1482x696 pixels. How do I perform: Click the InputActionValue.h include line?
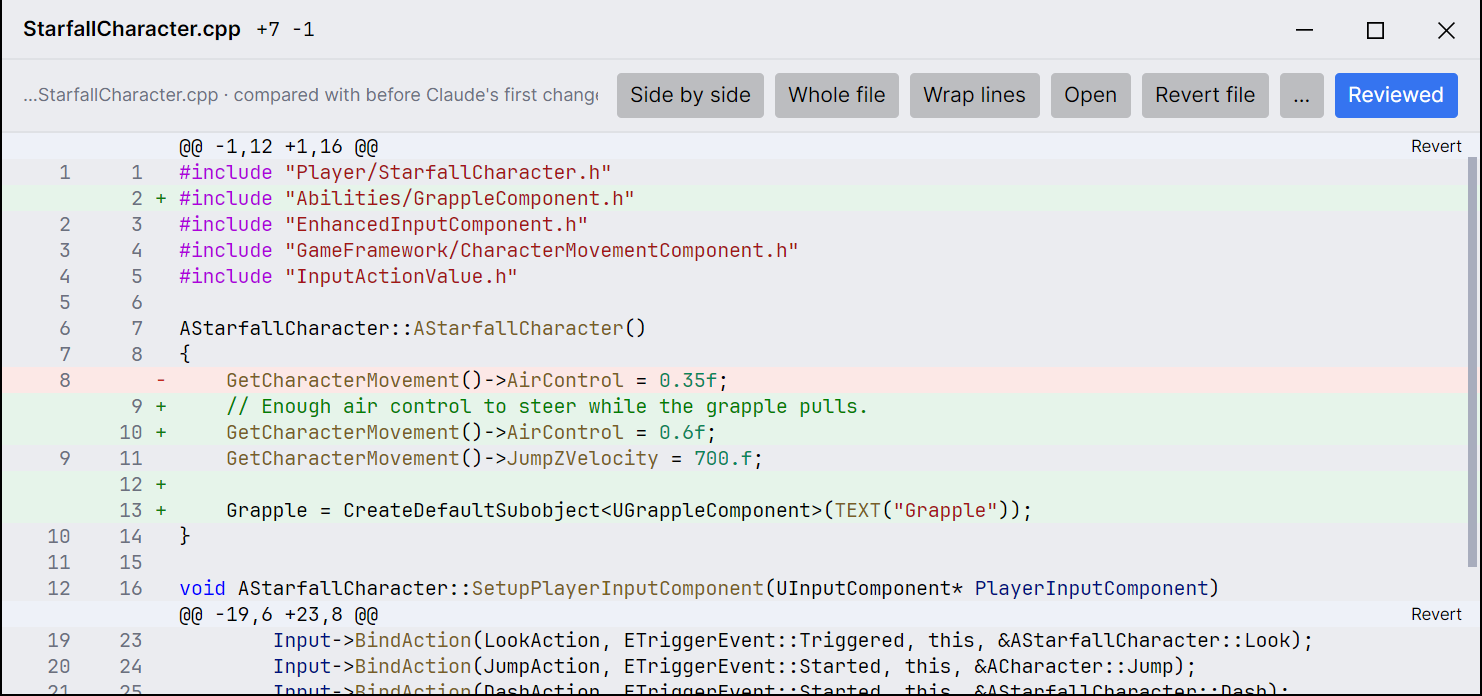734,276
